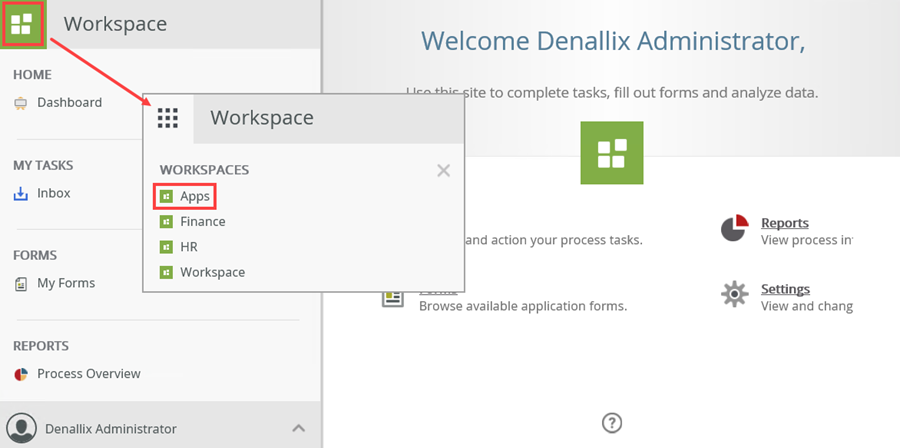Click the Dashboard icon in sidebar
The height and width of the screenshot is (448, 900).
click(x=21, y=103)
